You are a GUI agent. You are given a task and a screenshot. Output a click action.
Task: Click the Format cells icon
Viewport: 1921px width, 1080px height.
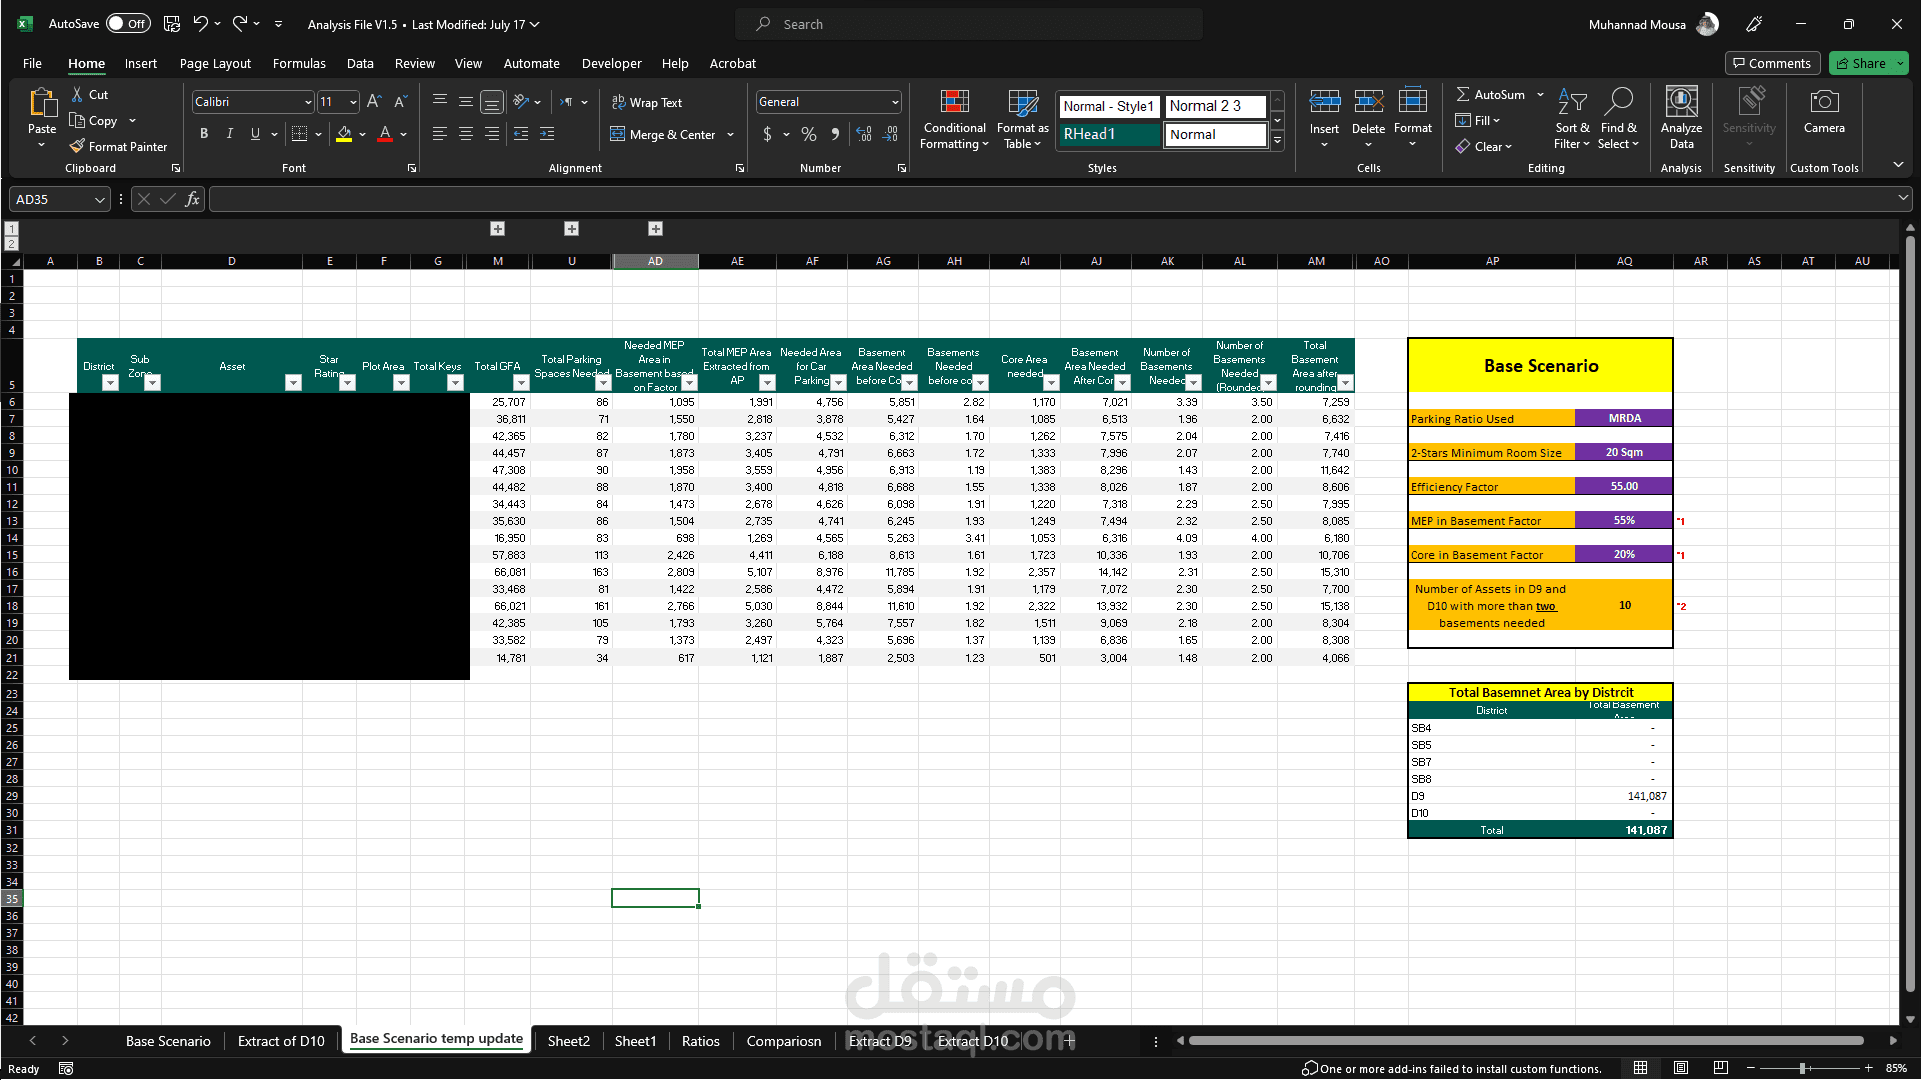click(x=1412, y=102)
